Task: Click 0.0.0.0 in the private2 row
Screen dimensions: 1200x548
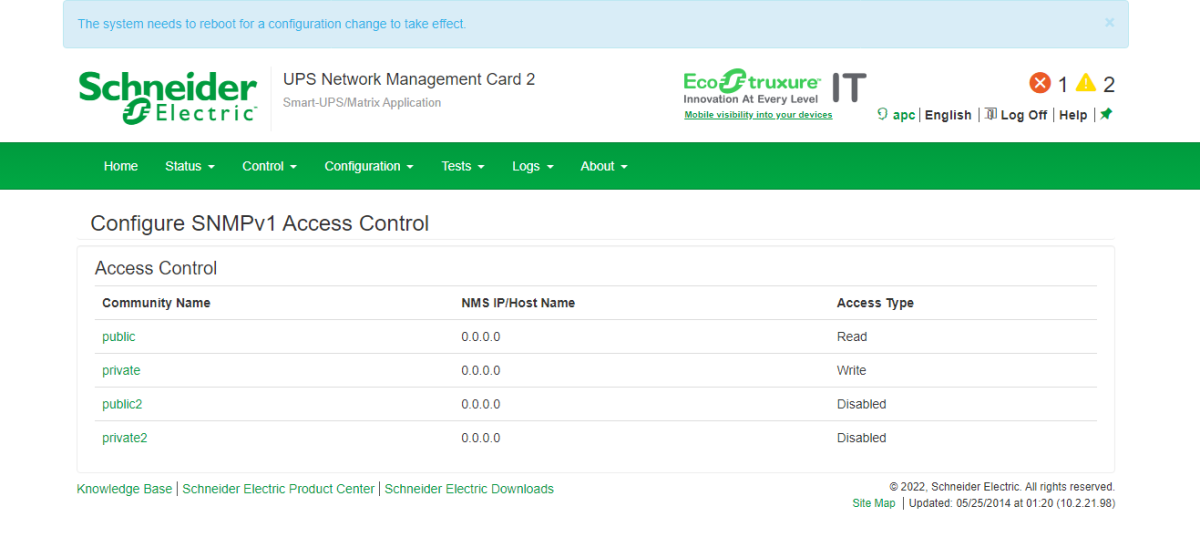Action: [481, 438]
